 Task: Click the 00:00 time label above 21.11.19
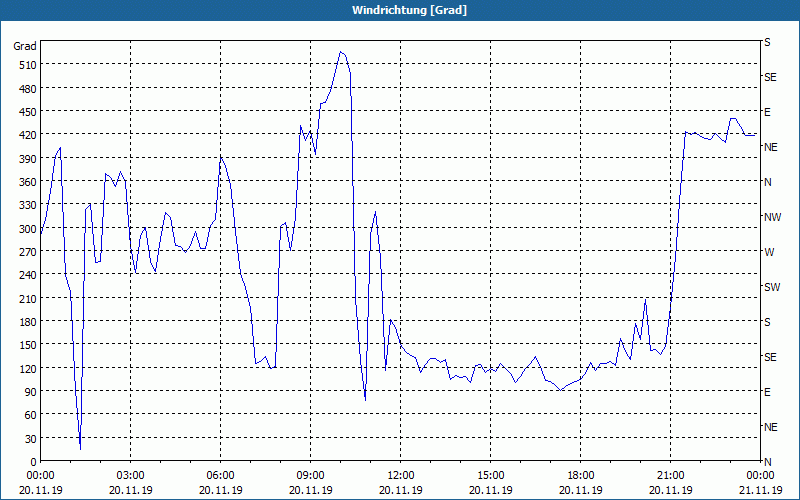tap(760, 476)
